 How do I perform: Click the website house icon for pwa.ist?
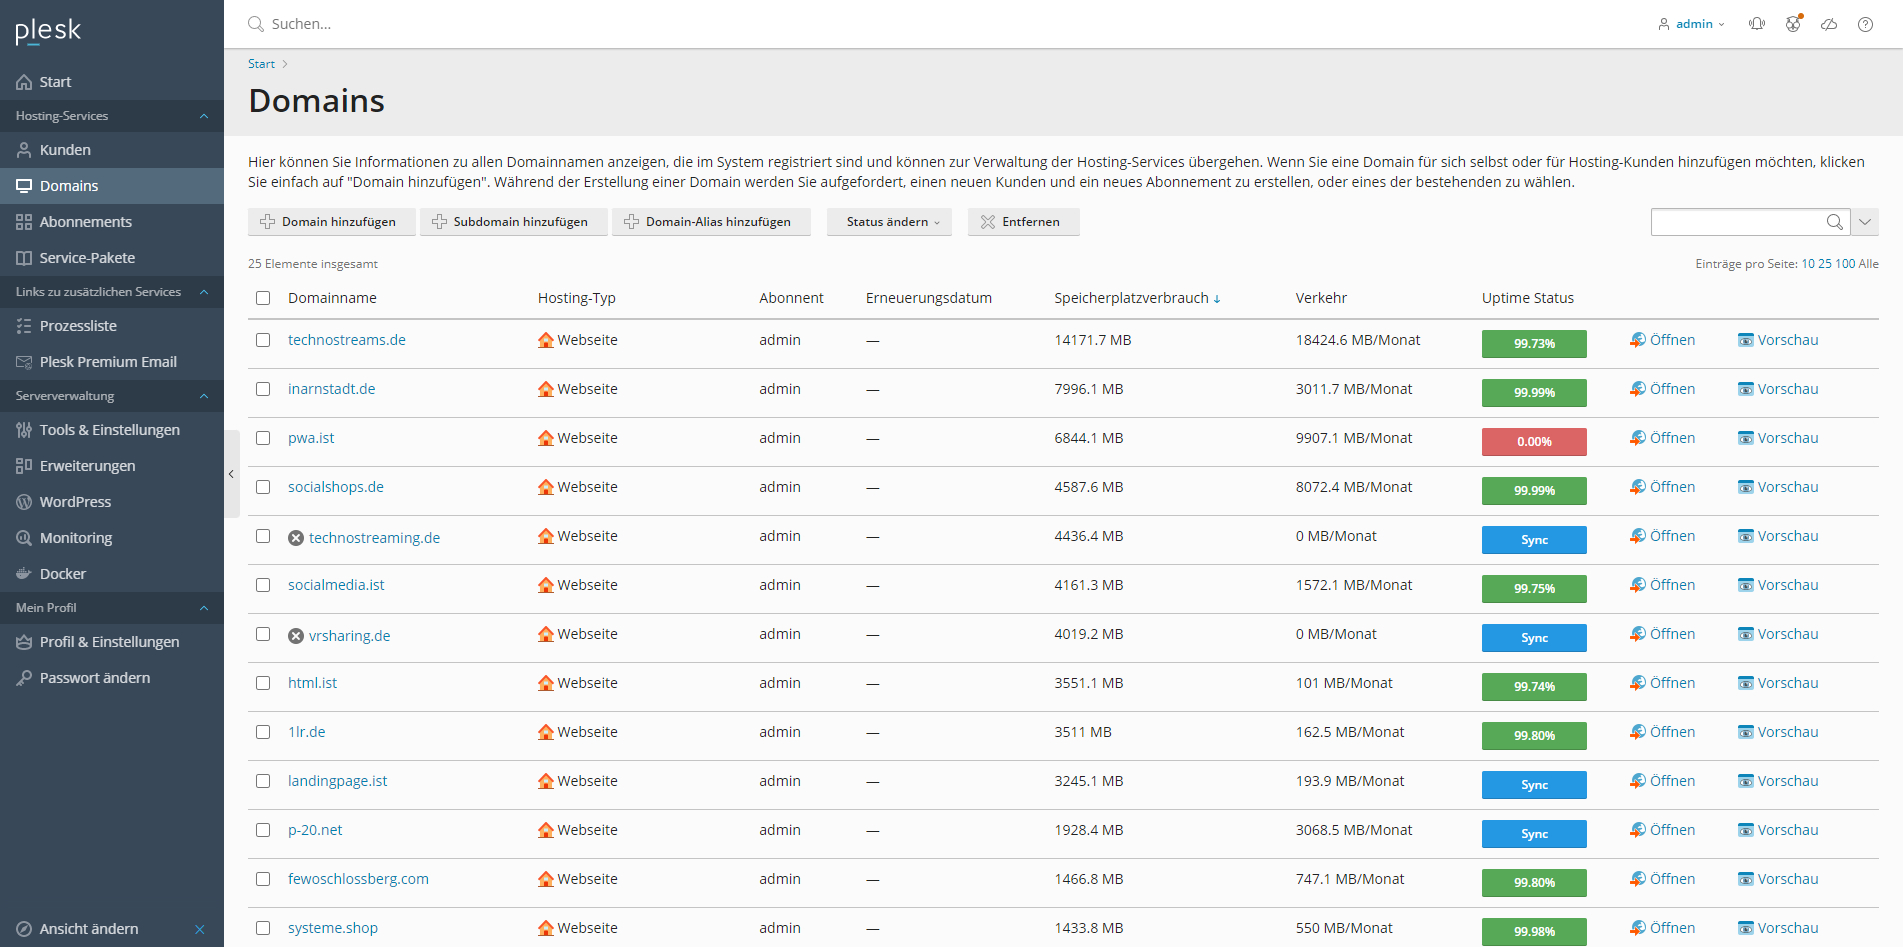click(x=545, y=438)
